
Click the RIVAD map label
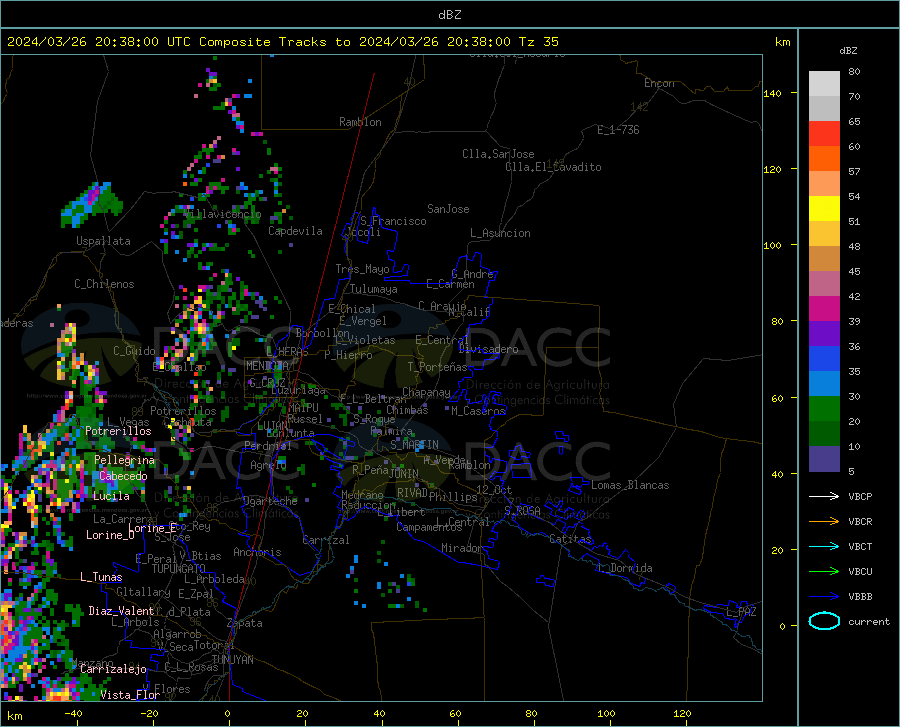412,493
